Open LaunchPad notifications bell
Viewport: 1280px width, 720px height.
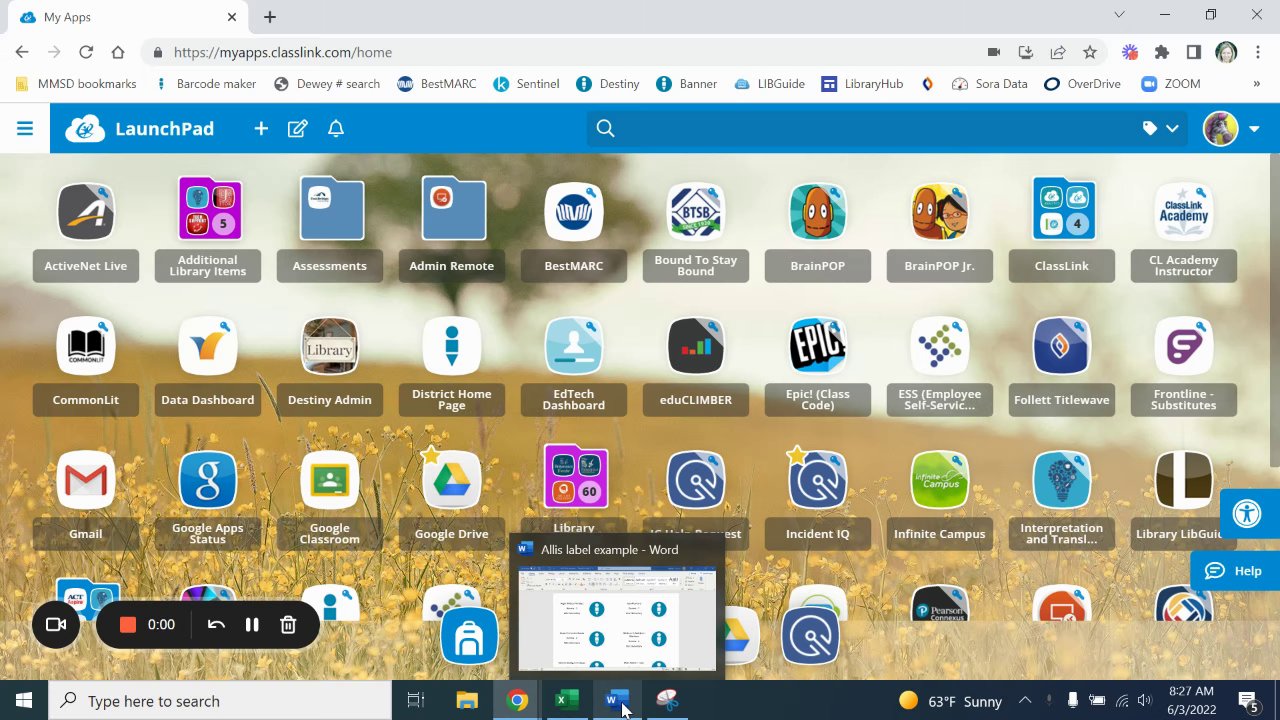click(x=336, y=128)
